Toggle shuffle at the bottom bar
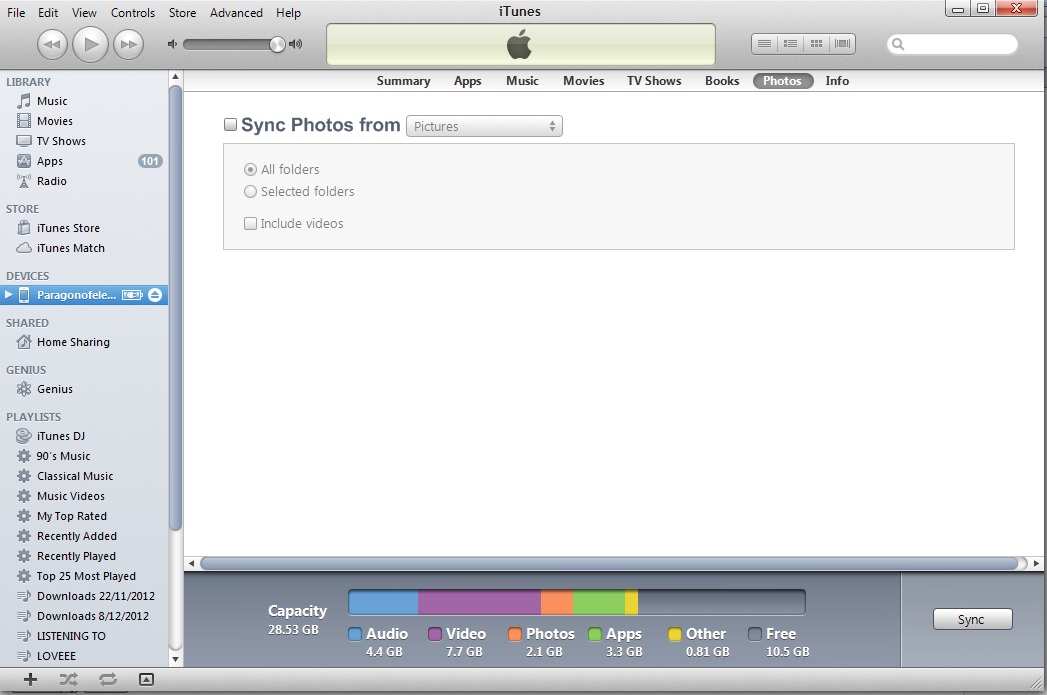The image size is (1047, 695). 68,680
